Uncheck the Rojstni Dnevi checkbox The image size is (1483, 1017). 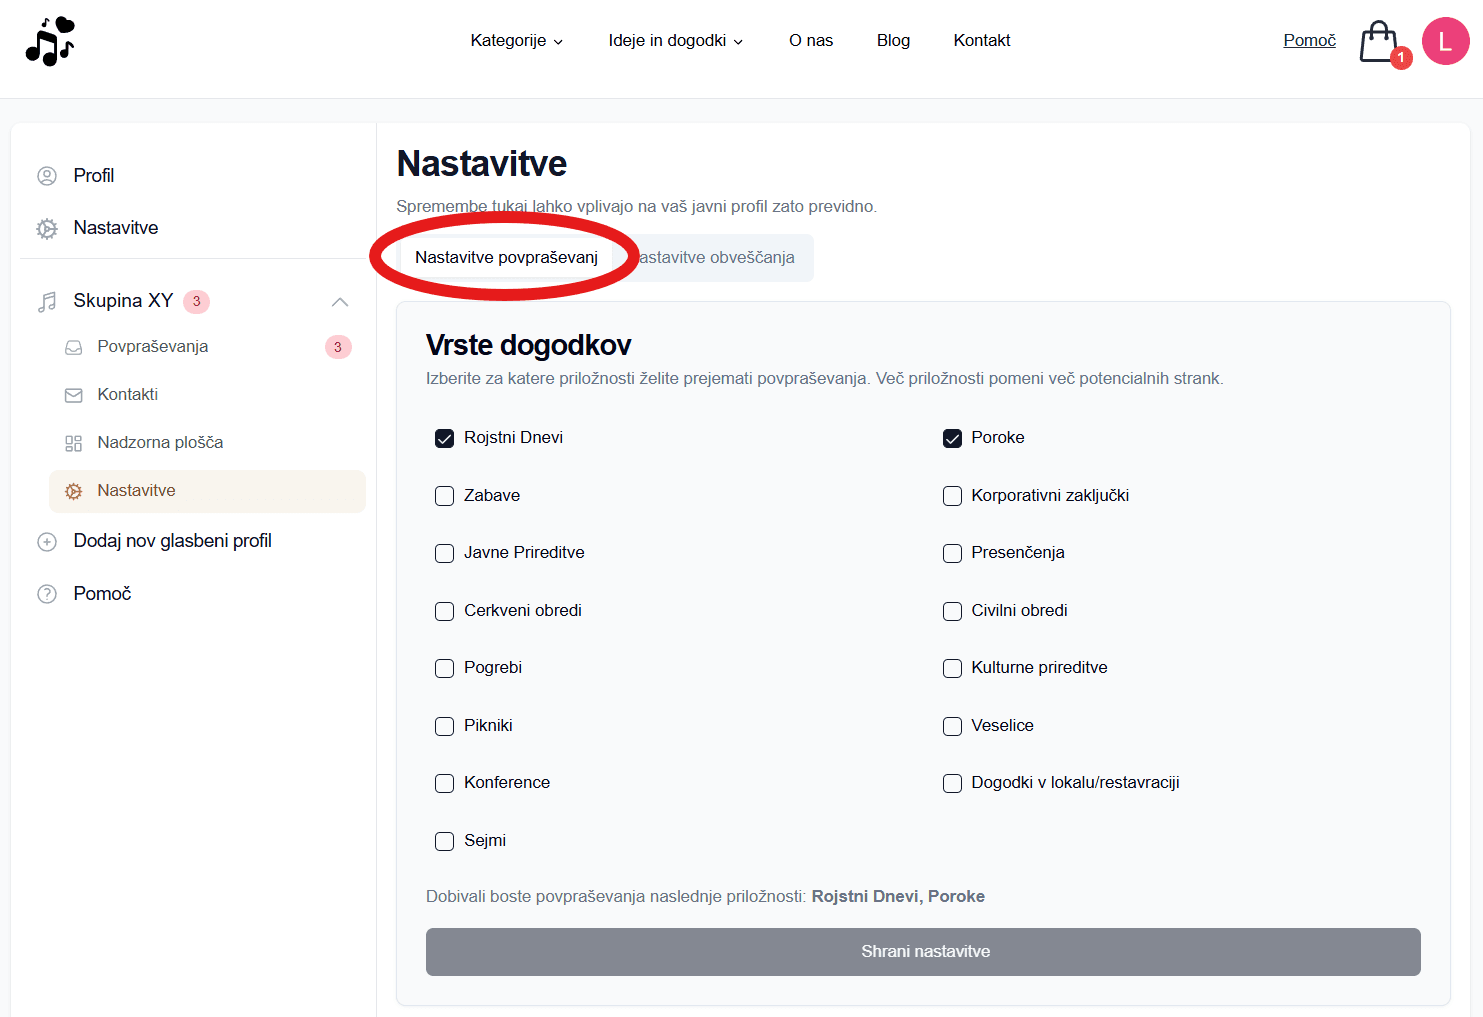click(445, 438)
